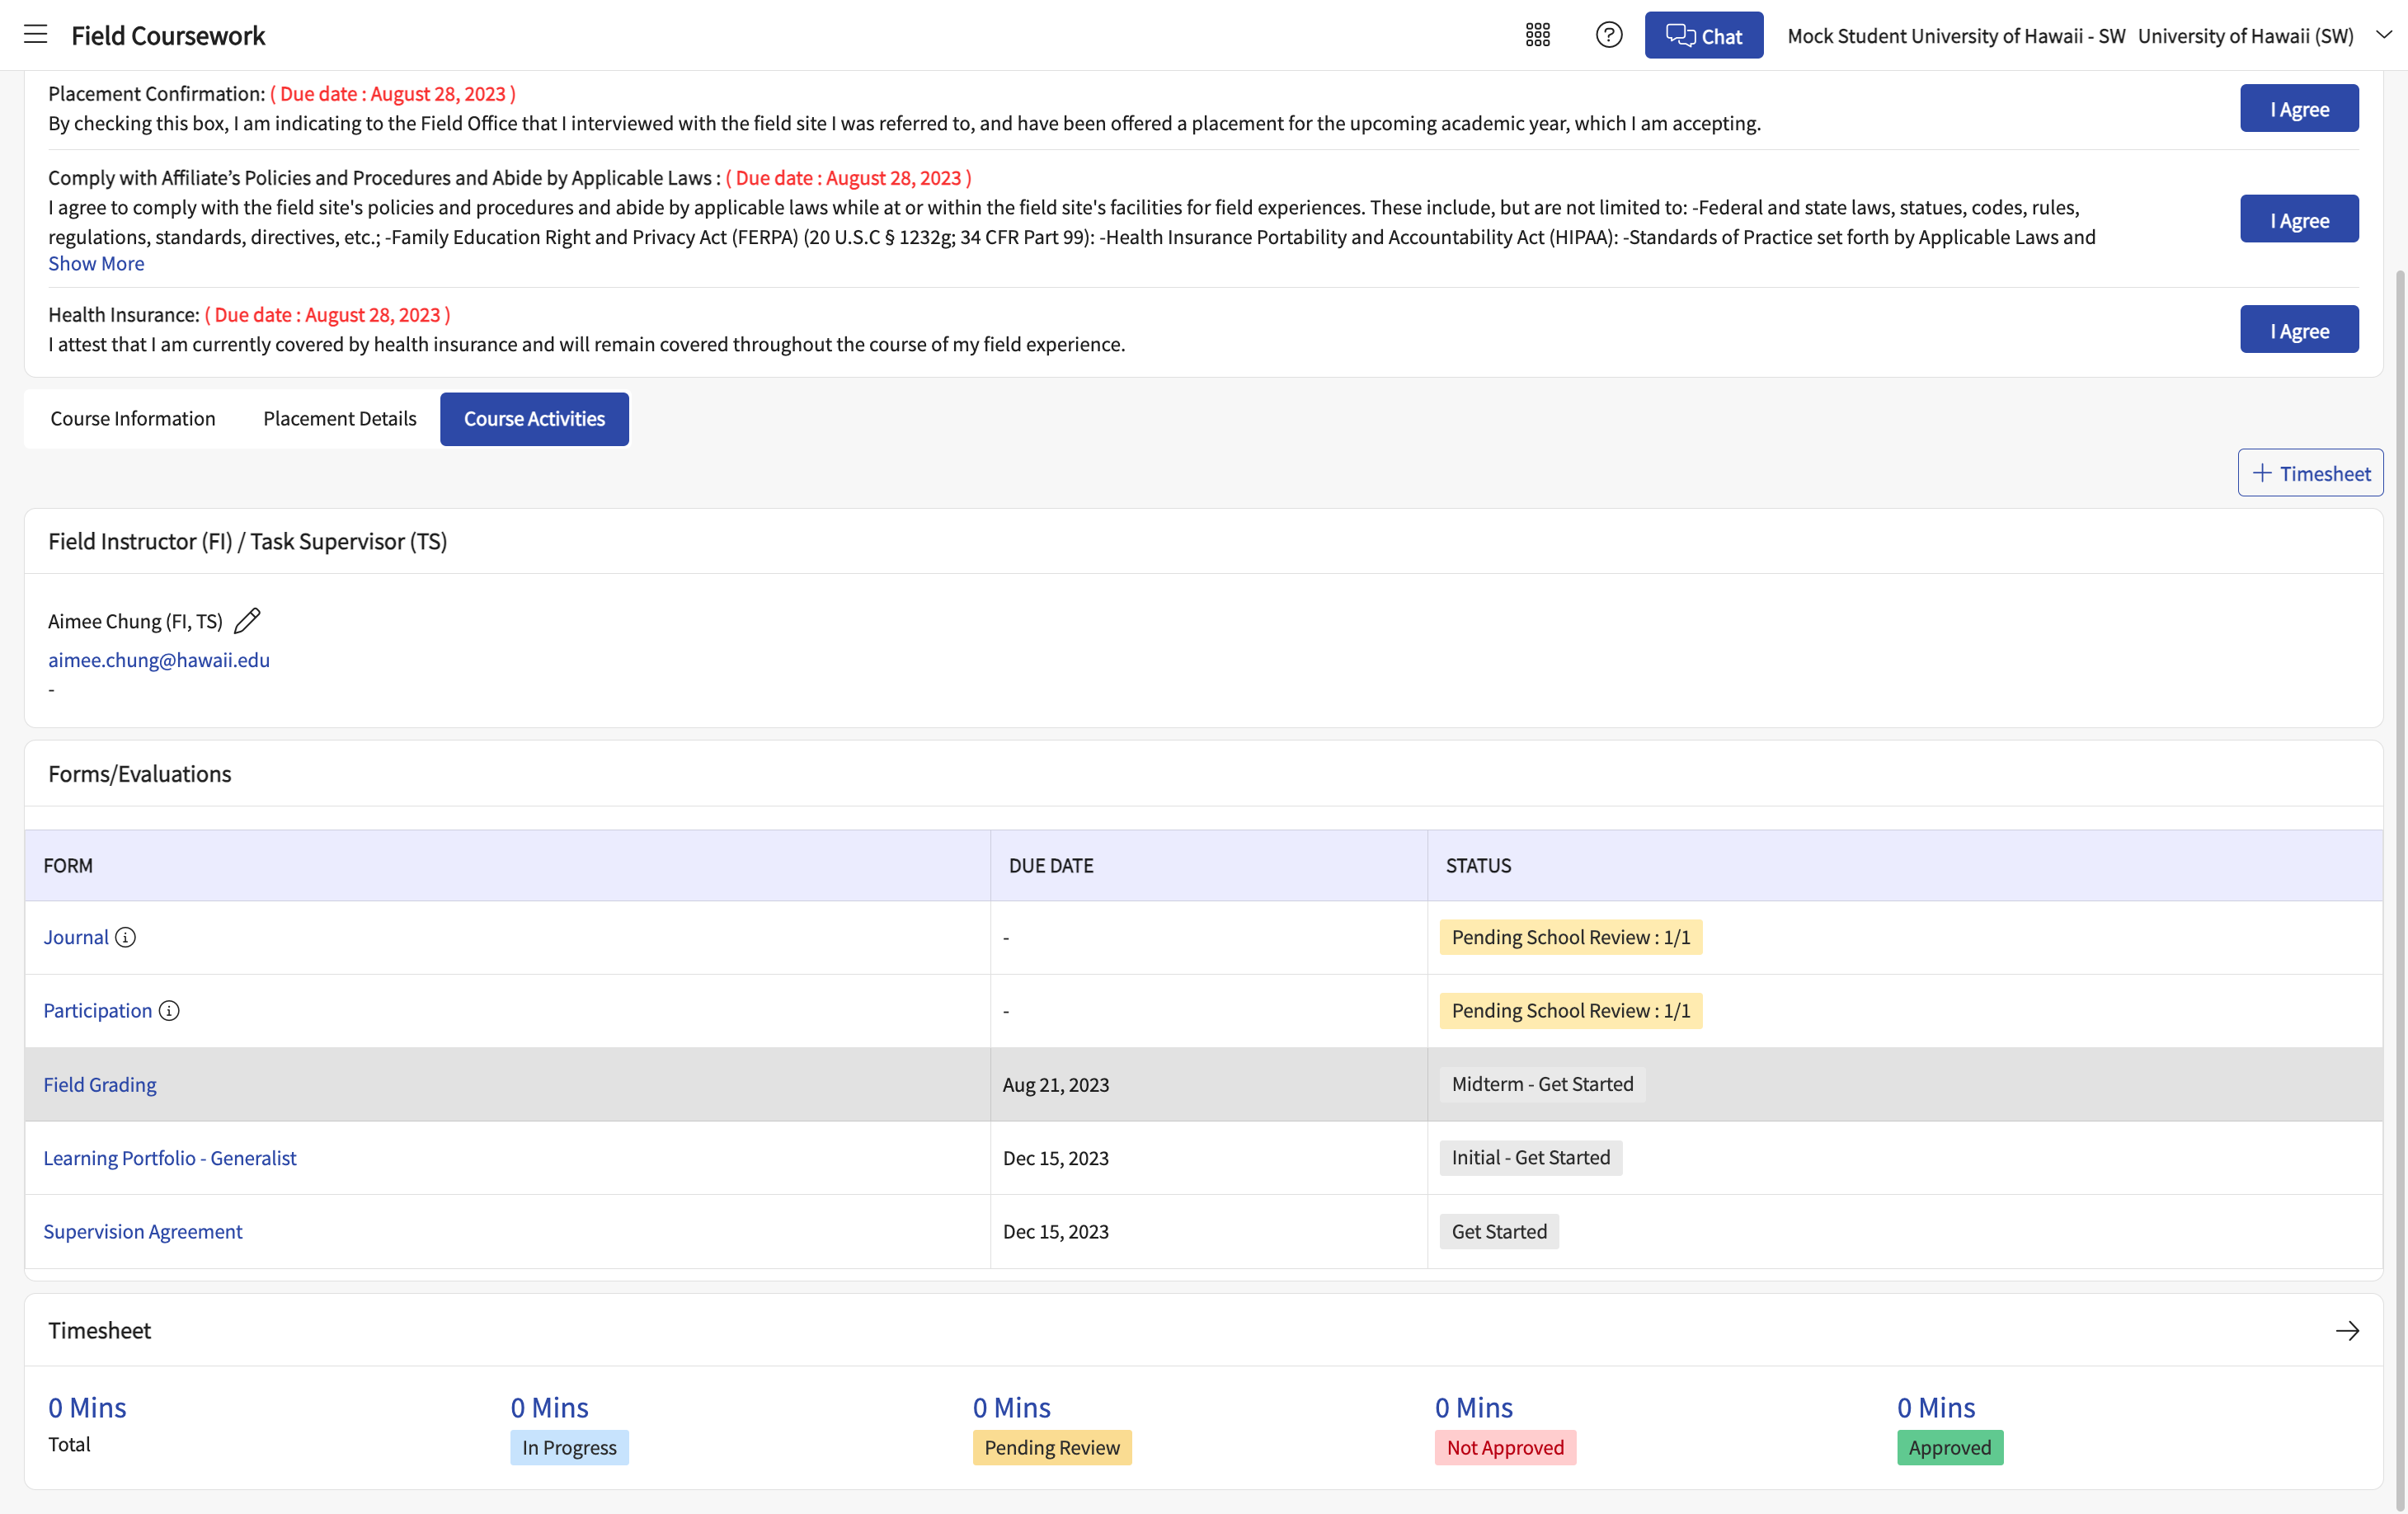
Task: Open the apps grid icon
Action: (x=1538, y=35)
